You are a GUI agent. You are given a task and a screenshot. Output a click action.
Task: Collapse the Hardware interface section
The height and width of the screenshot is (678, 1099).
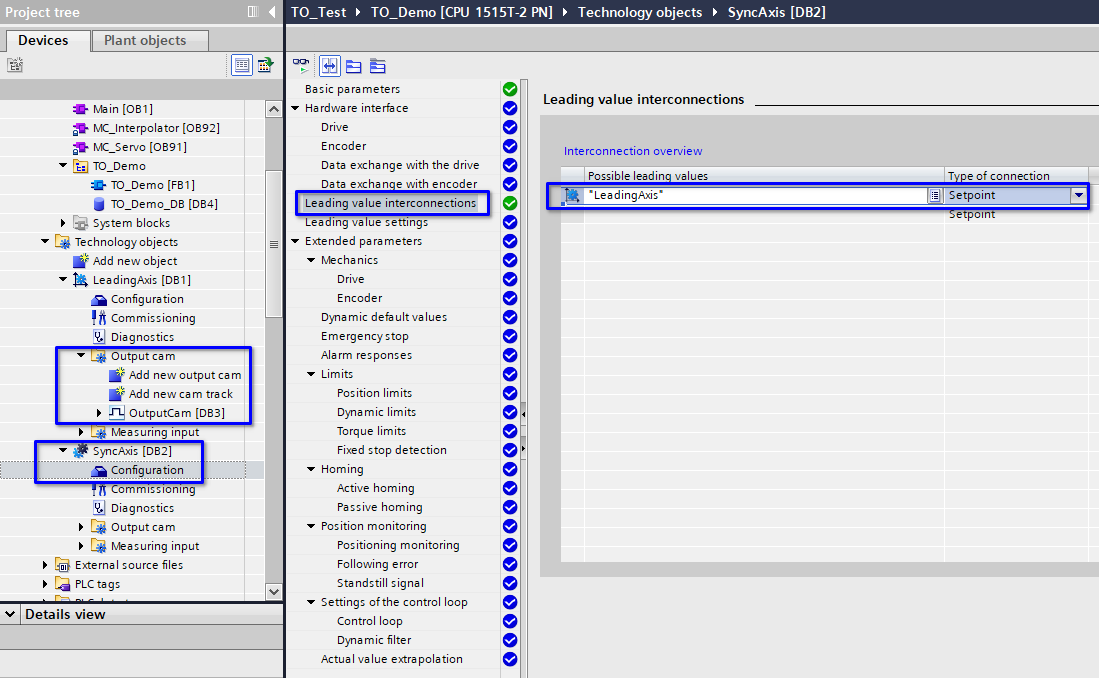click(x=295, y=108)
